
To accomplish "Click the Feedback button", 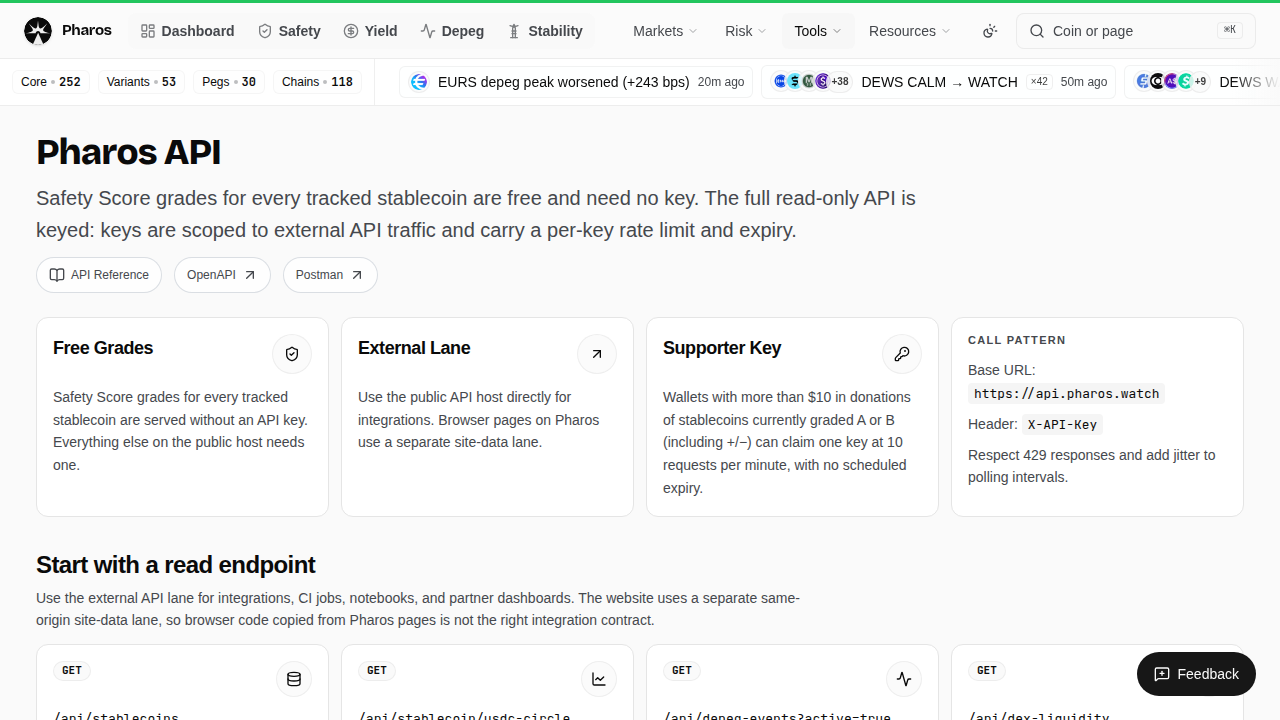I will [x=1196, y=674].
